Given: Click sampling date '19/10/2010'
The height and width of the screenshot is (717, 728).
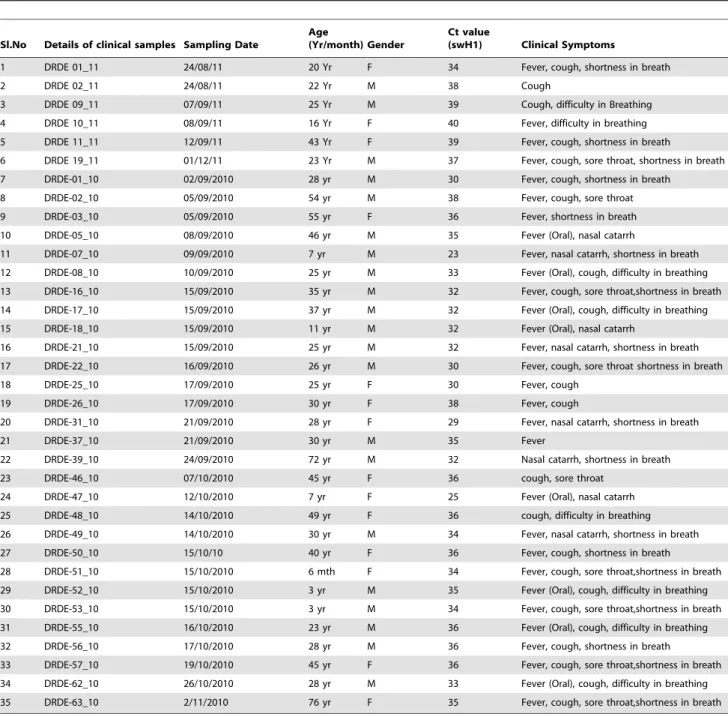Looking at the screenshot, I should click(208, 665).
